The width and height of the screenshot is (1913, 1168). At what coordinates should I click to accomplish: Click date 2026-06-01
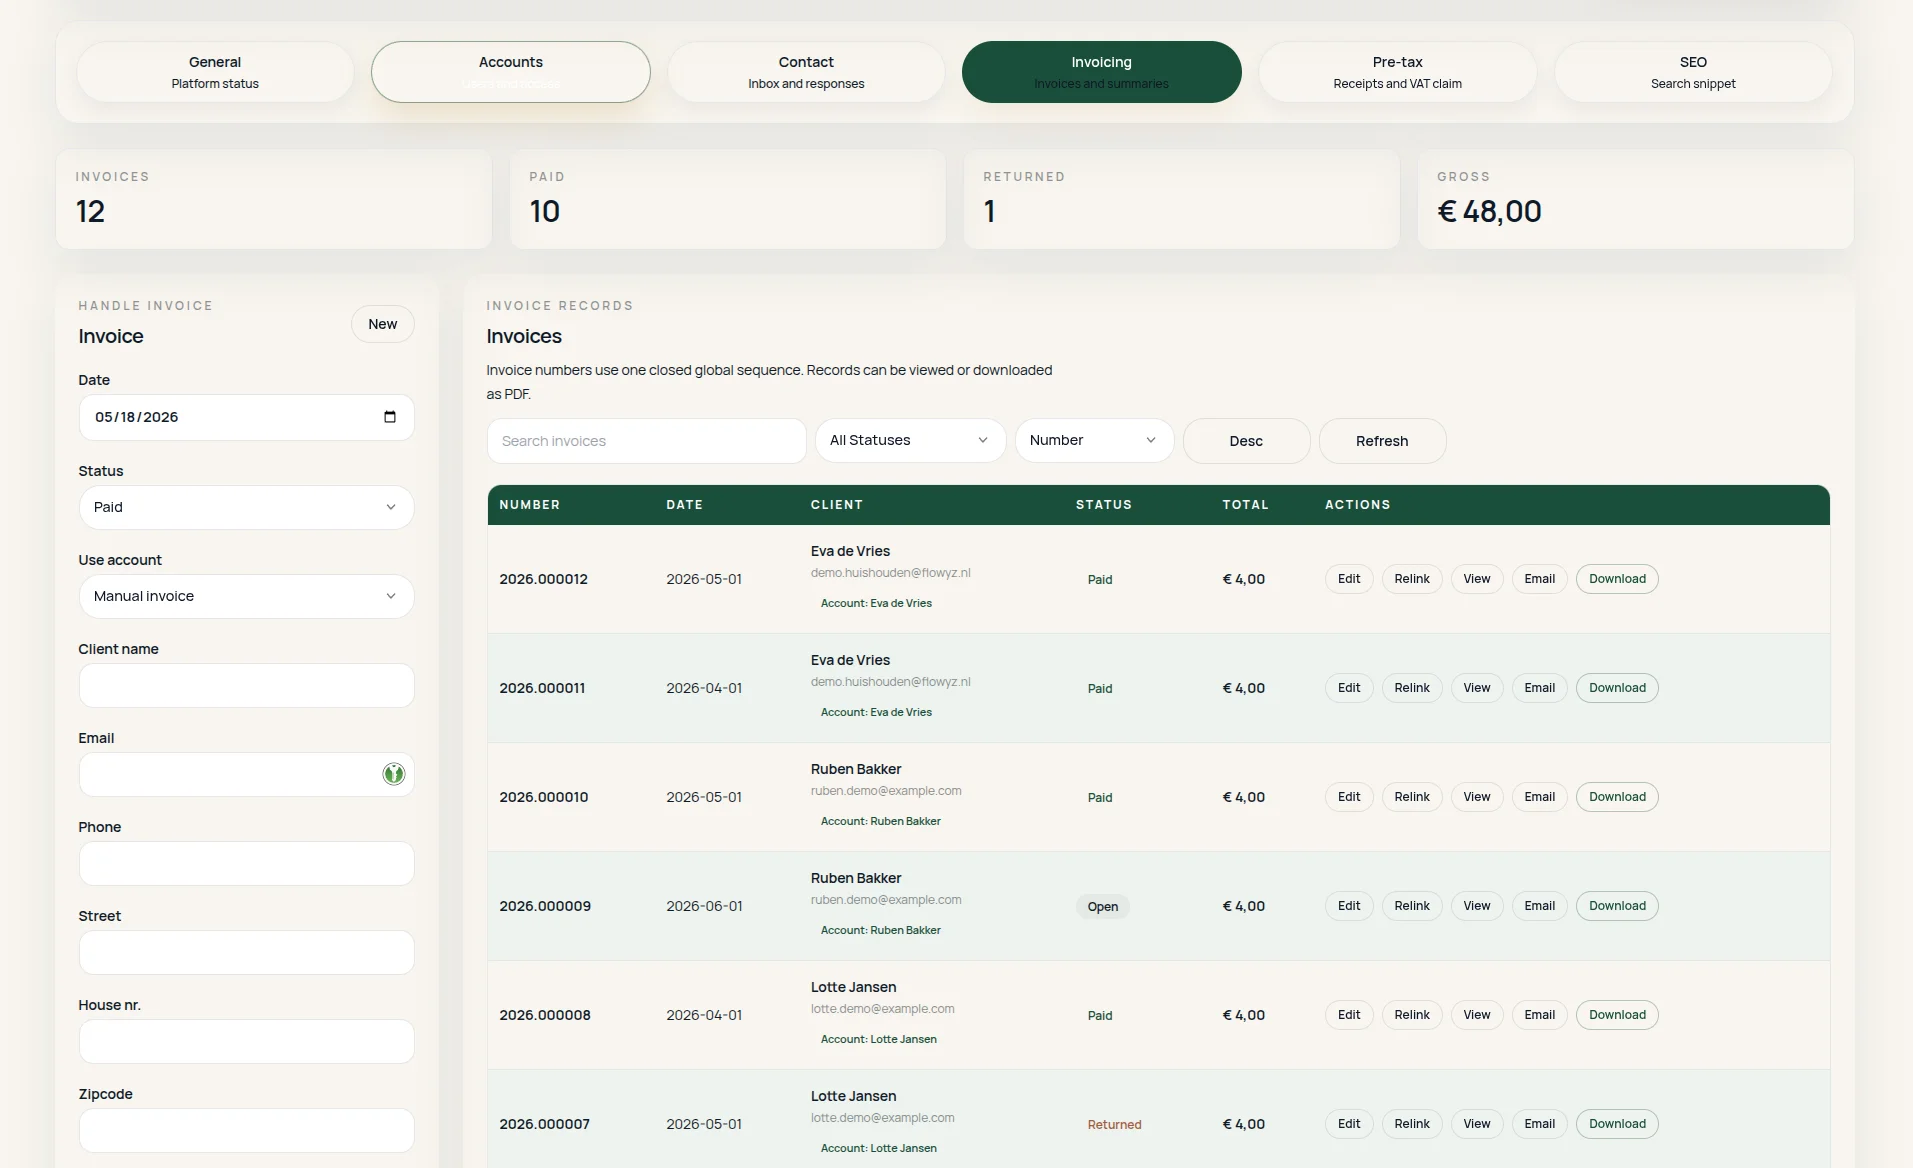(x=704, y=906)
